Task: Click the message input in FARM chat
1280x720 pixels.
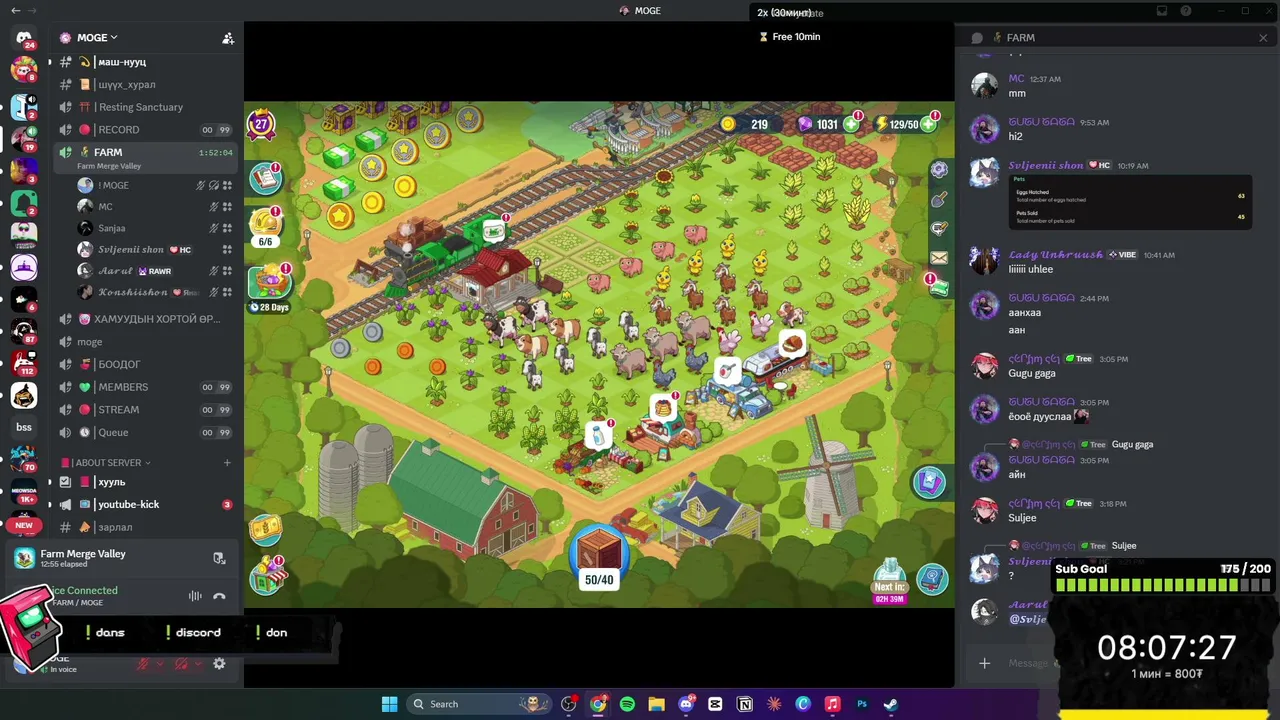Action: click(x=1028, y=663)
